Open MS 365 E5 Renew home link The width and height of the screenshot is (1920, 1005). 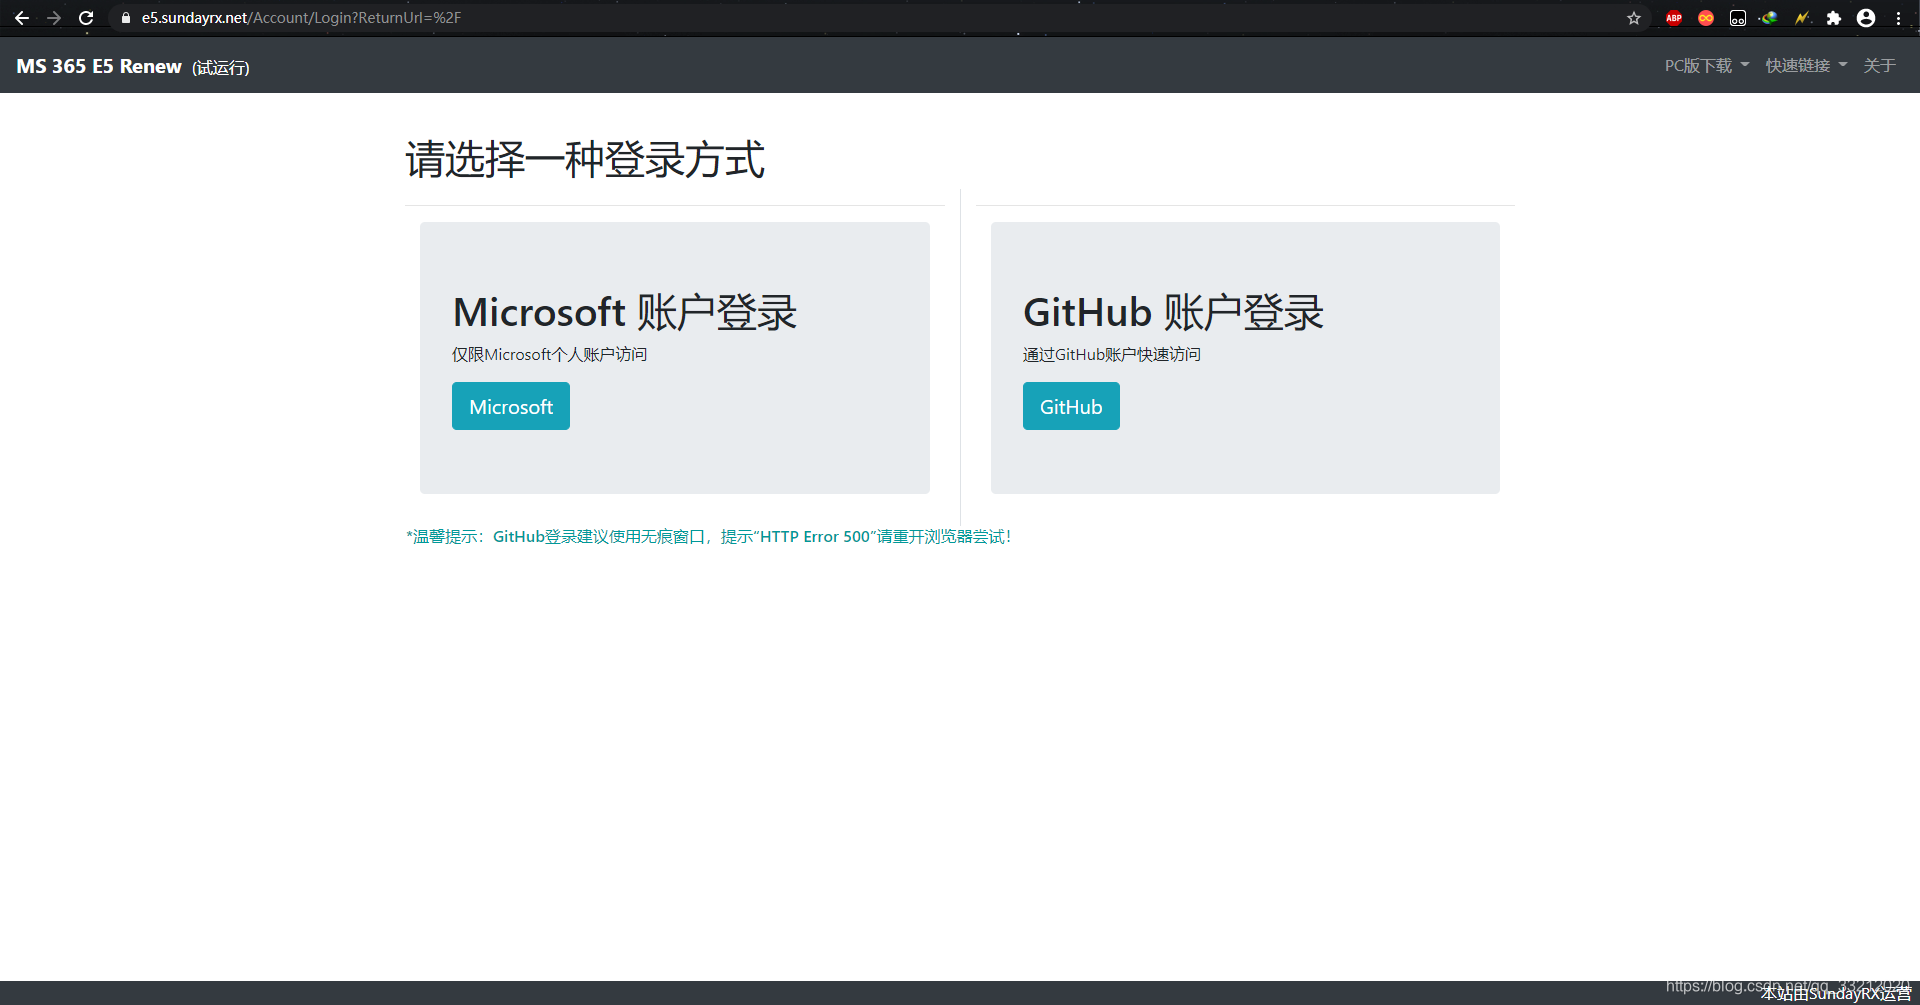click(99, 66)
